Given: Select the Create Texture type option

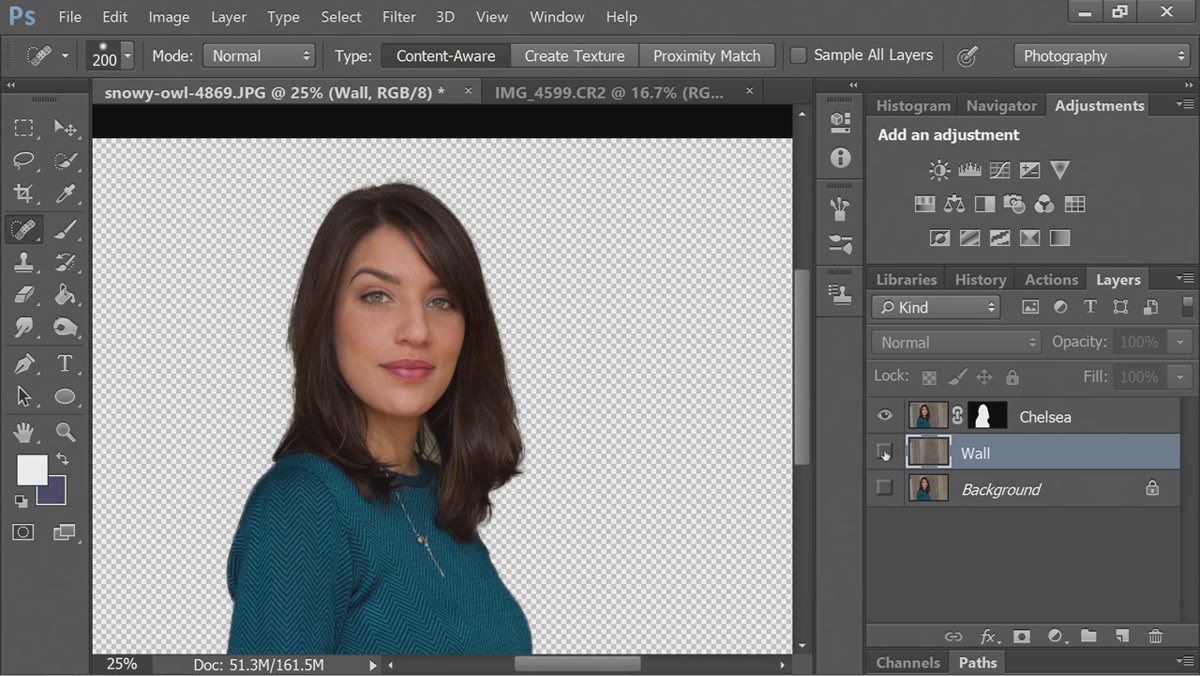Looking at the screenshot, I should 574,56.
